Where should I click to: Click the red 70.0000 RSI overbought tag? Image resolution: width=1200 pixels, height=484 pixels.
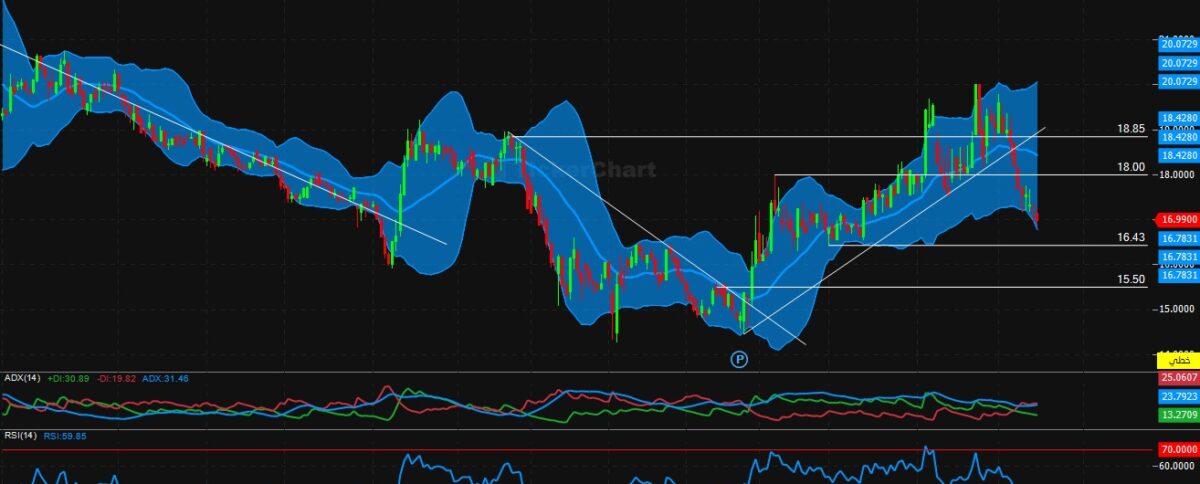(x=1177, y=450)
